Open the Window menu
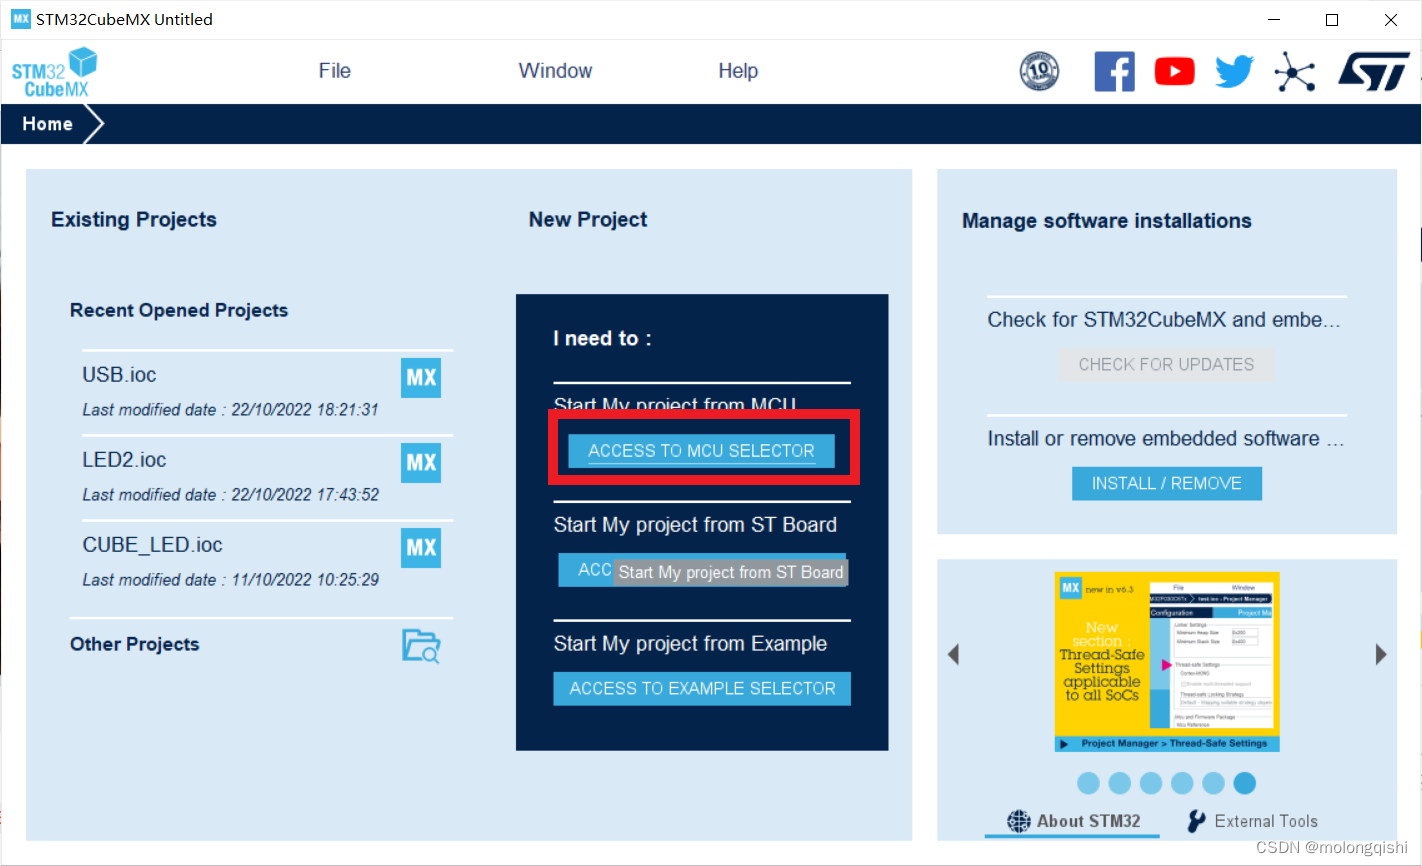The width and height of the screenshot is (1422, 866). coord(555,71)
